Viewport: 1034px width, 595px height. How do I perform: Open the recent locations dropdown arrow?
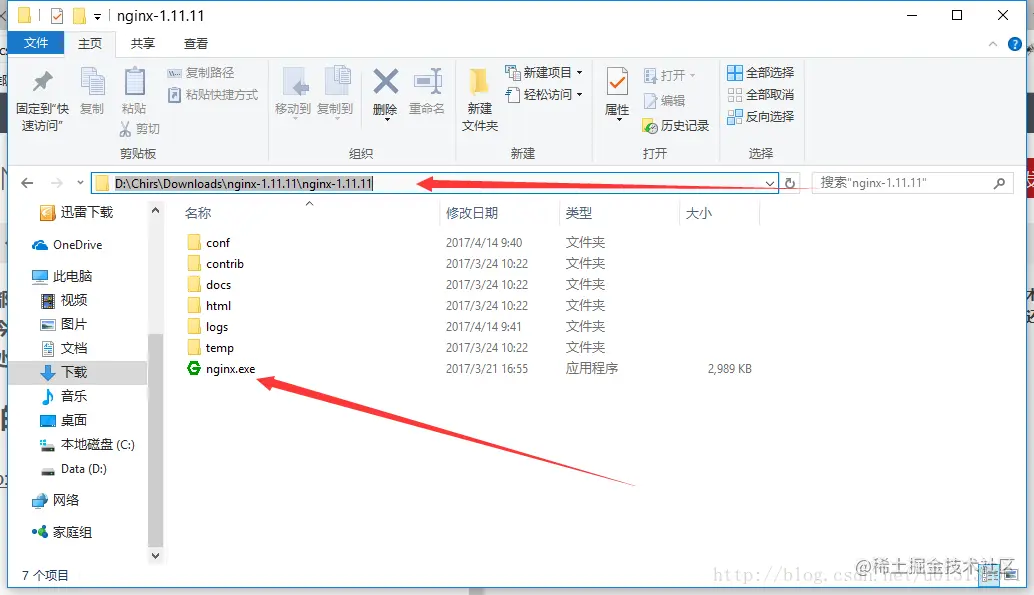(80, 183)
